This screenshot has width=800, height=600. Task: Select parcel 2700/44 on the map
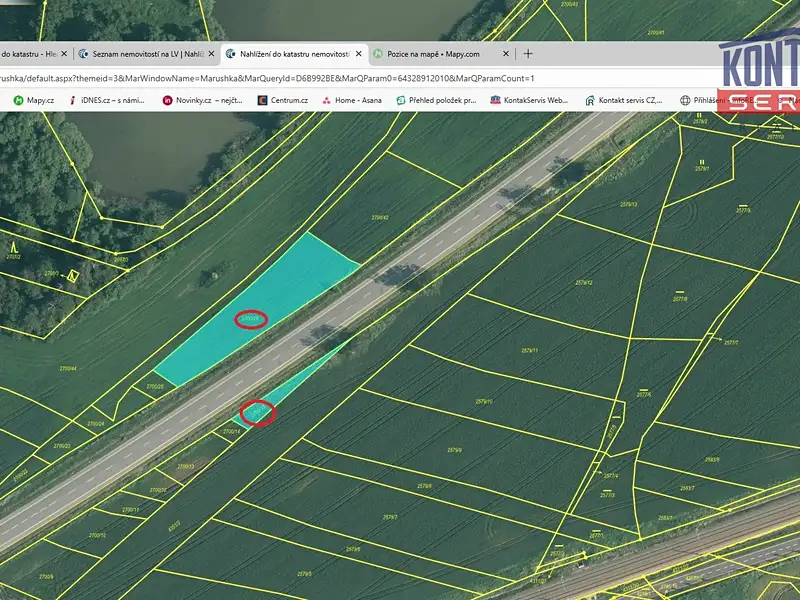tap(68, 368)
